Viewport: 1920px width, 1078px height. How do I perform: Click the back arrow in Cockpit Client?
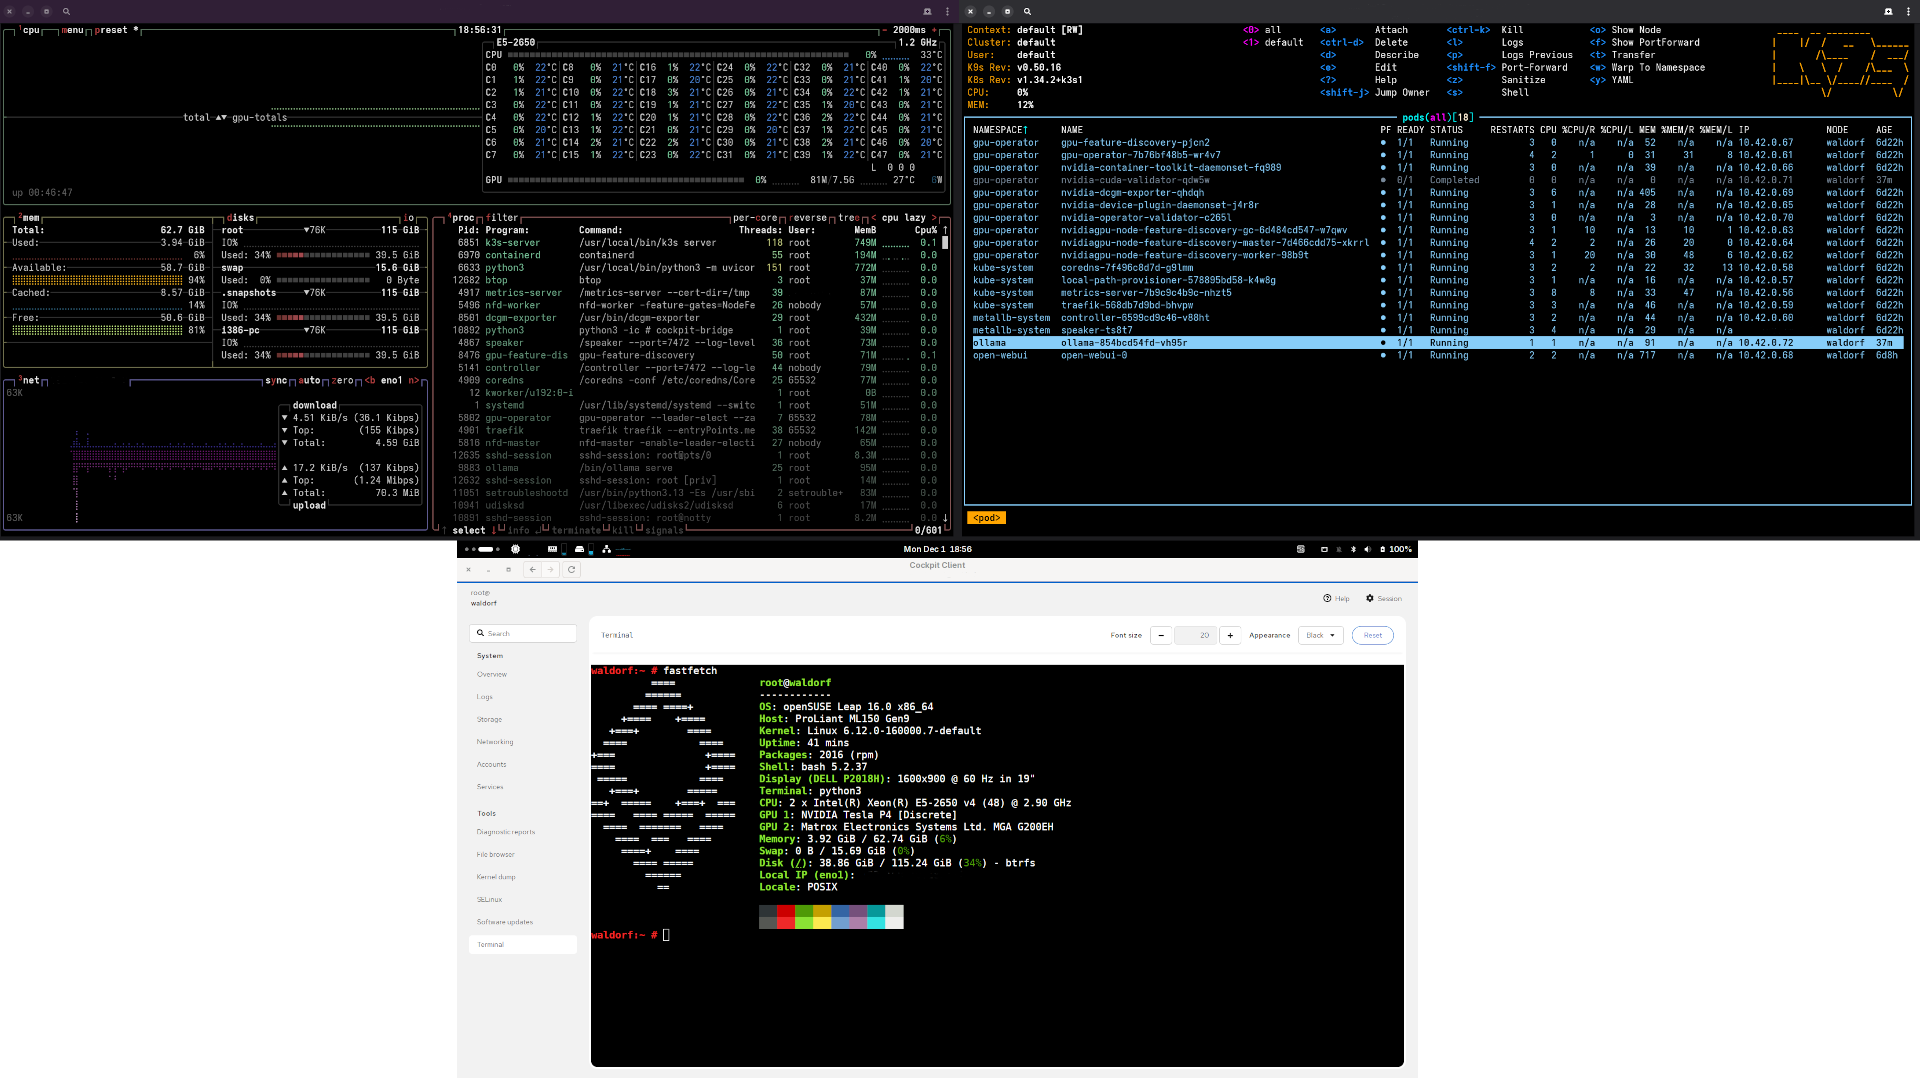[x=532, y=569]
